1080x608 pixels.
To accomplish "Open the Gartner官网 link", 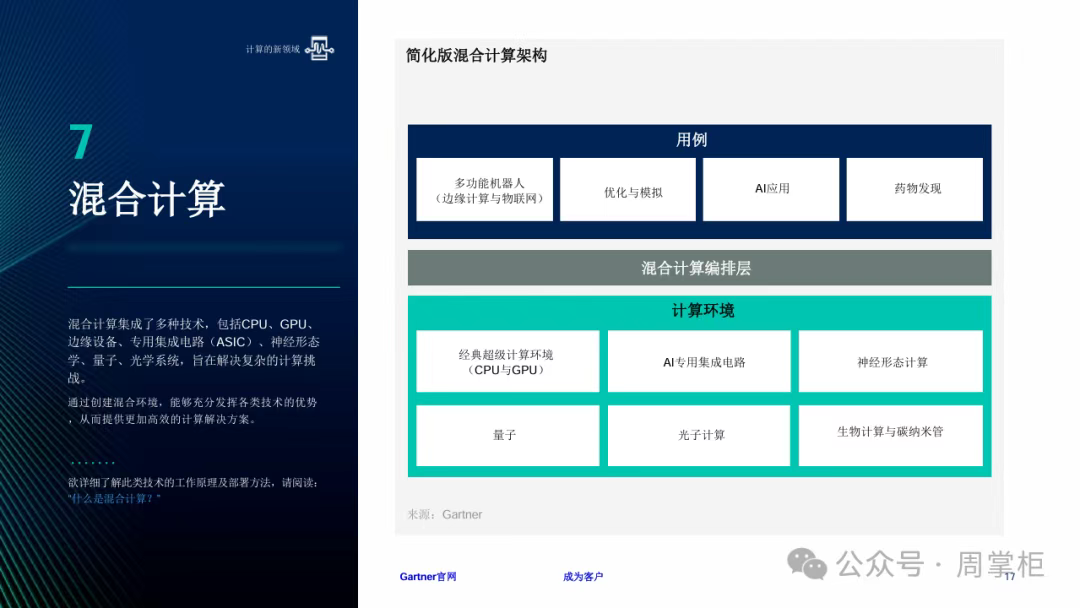I will click(x=428, y=577).
